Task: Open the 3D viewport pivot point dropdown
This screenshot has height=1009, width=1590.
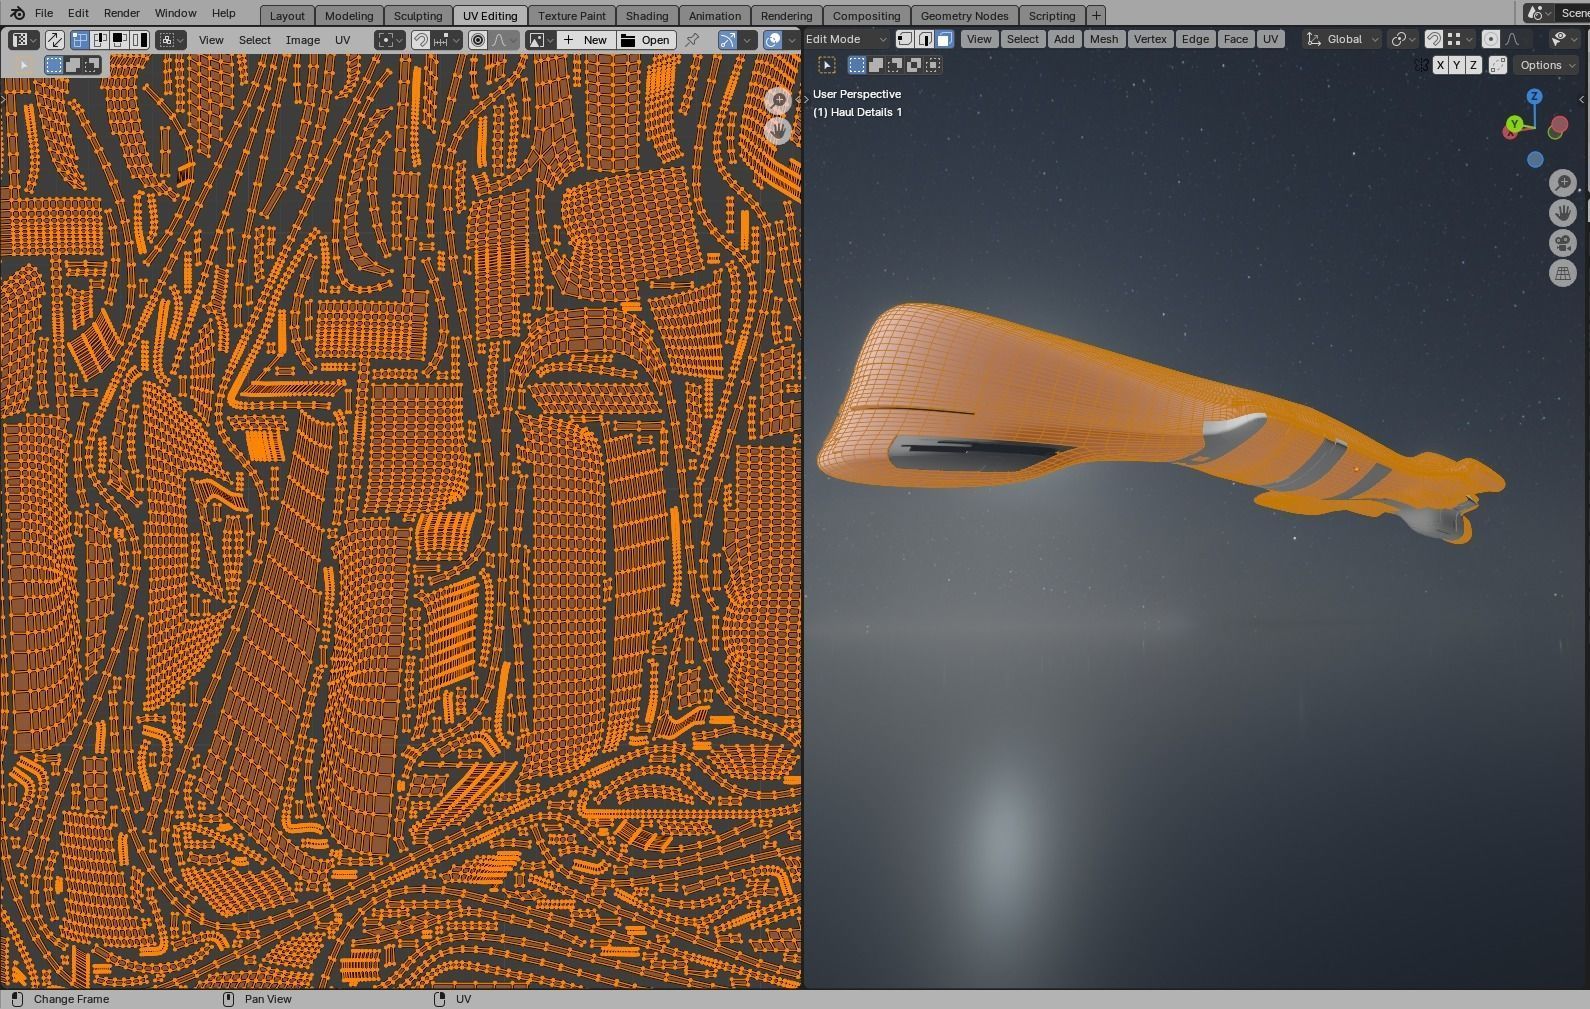Action: coord(1403,39)
